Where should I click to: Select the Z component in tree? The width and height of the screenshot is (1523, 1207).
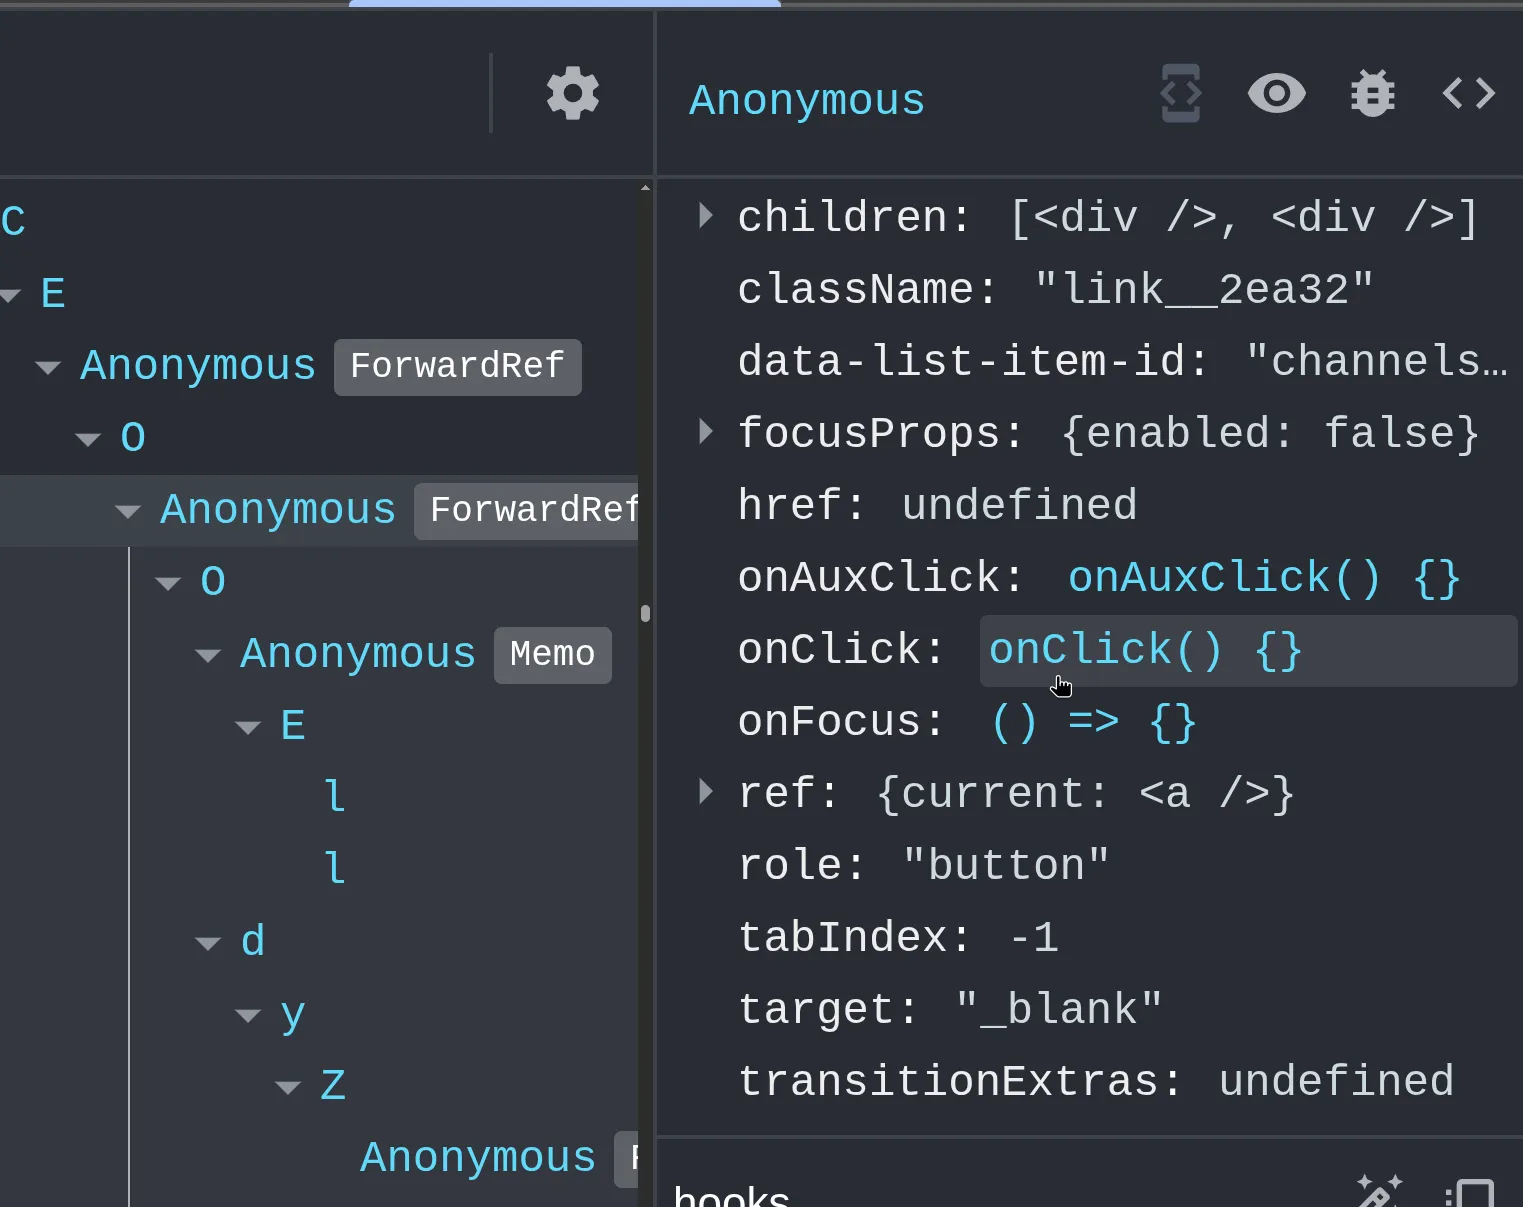[x=333, y=1086]
